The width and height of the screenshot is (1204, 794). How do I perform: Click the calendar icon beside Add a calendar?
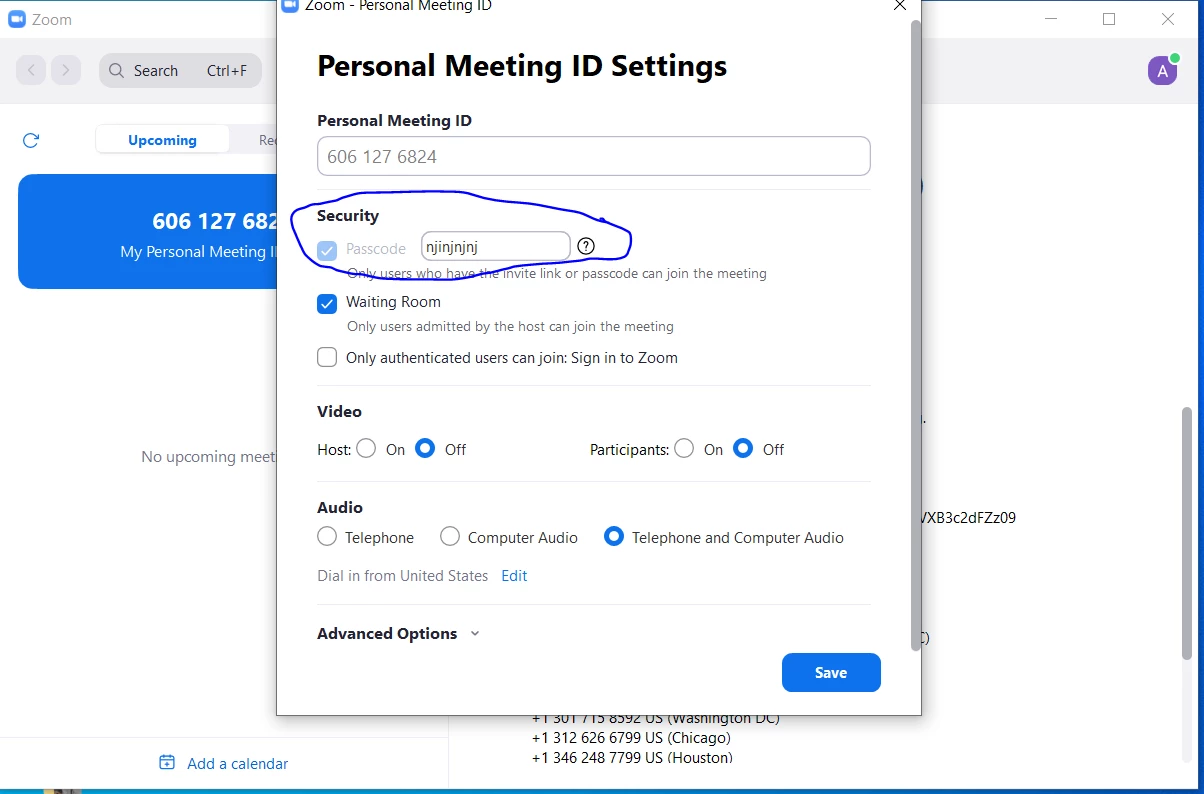[167, 763]
